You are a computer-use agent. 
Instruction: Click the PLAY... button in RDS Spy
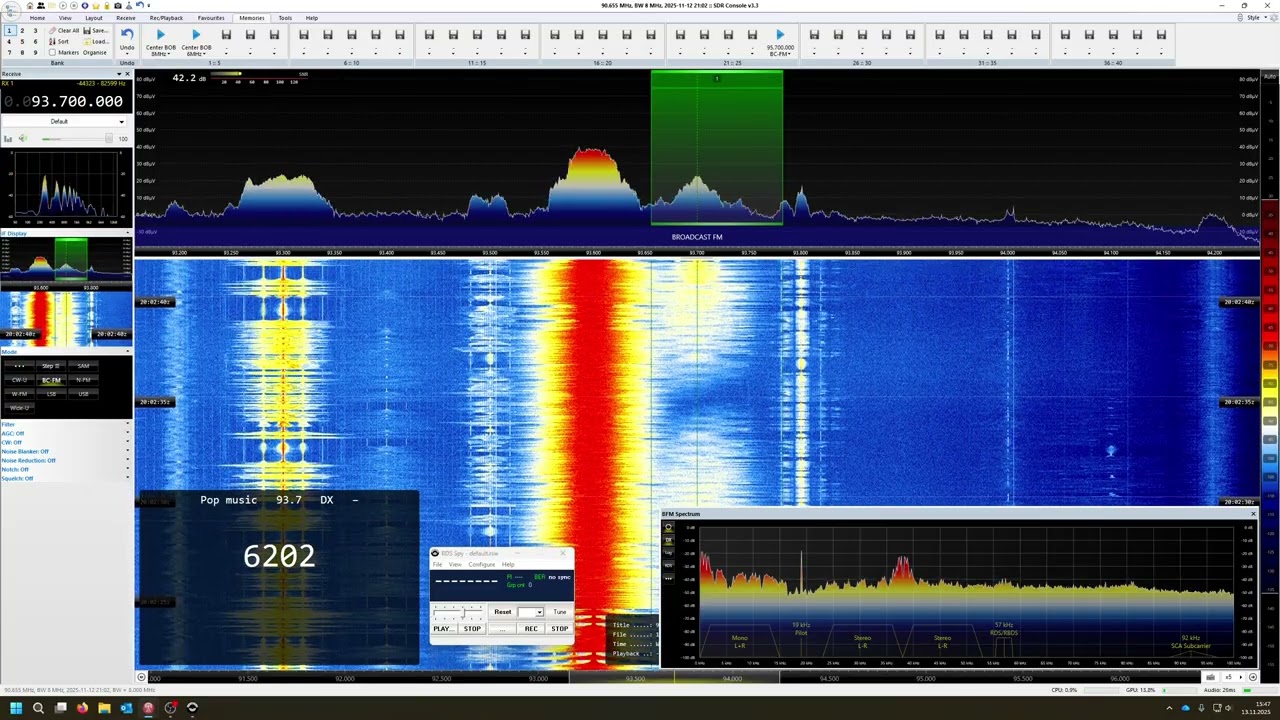pos(442,629)
